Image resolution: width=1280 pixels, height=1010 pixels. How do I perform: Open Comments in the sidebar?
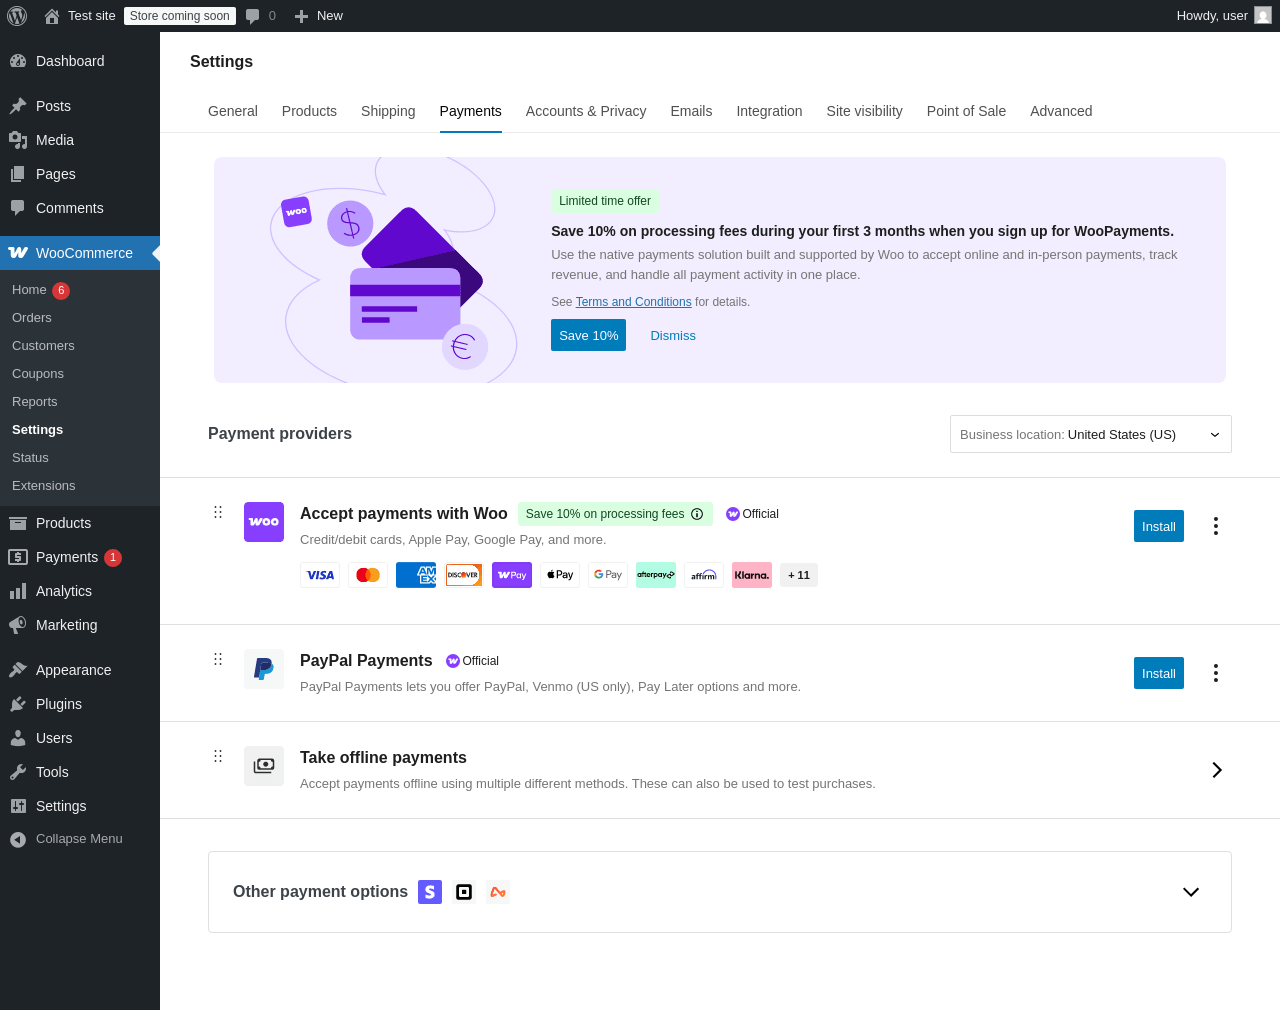(80, 208)
